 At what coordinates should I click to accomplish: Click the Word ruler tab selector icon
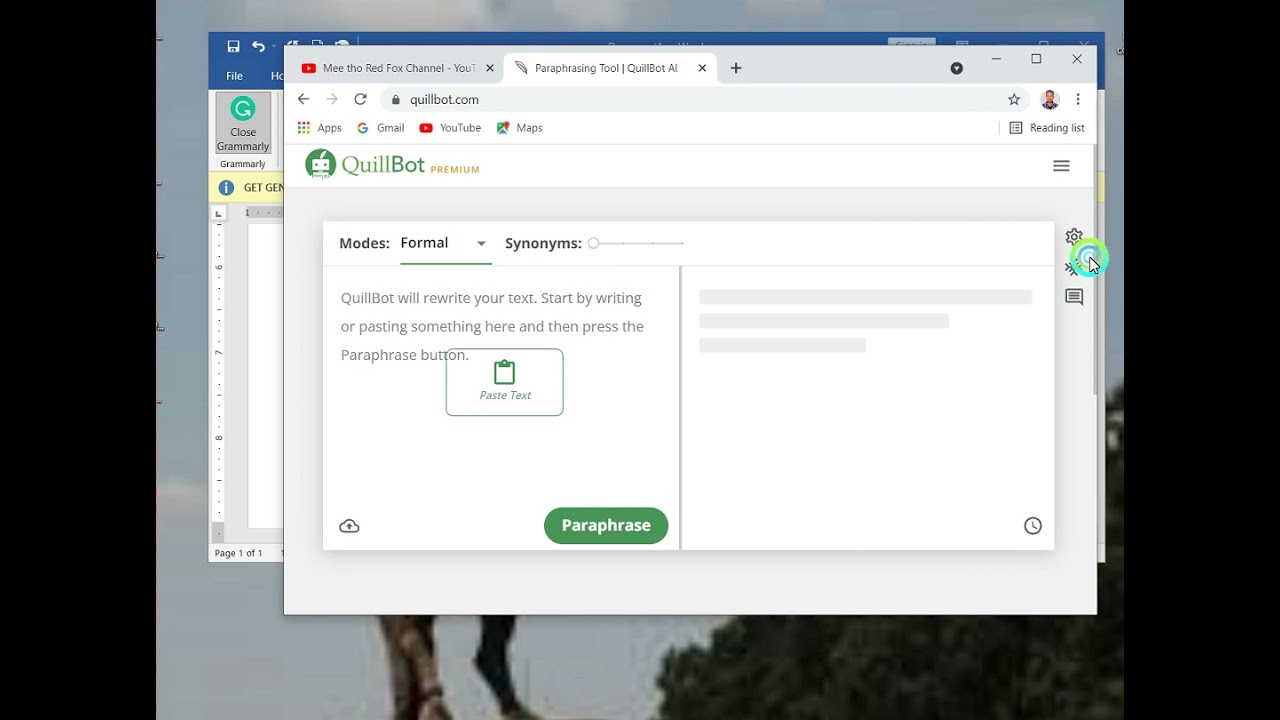218,213
